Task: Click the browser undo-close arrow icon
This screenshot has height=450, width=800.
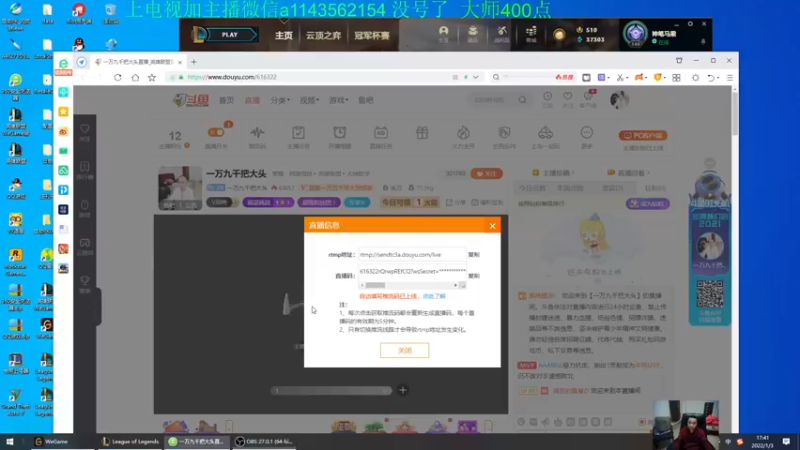Action: 711,78
